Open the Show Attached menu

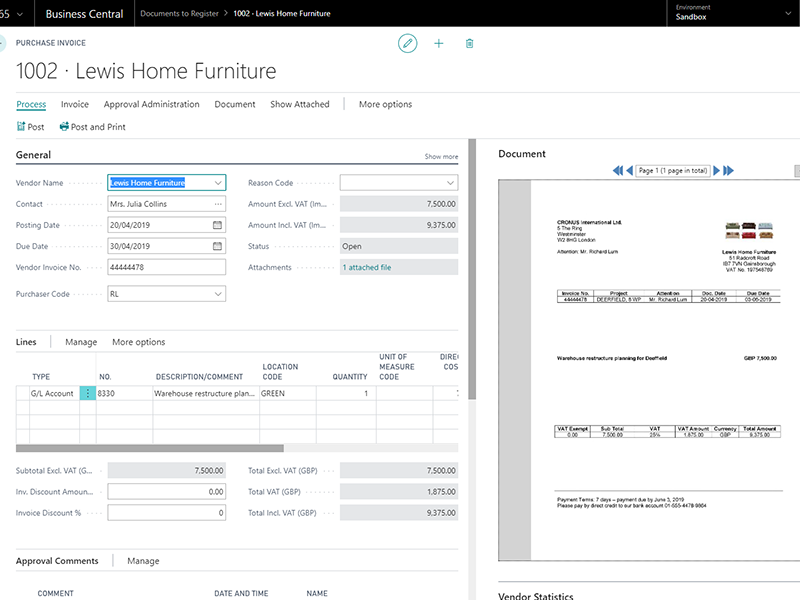[299, 104]
